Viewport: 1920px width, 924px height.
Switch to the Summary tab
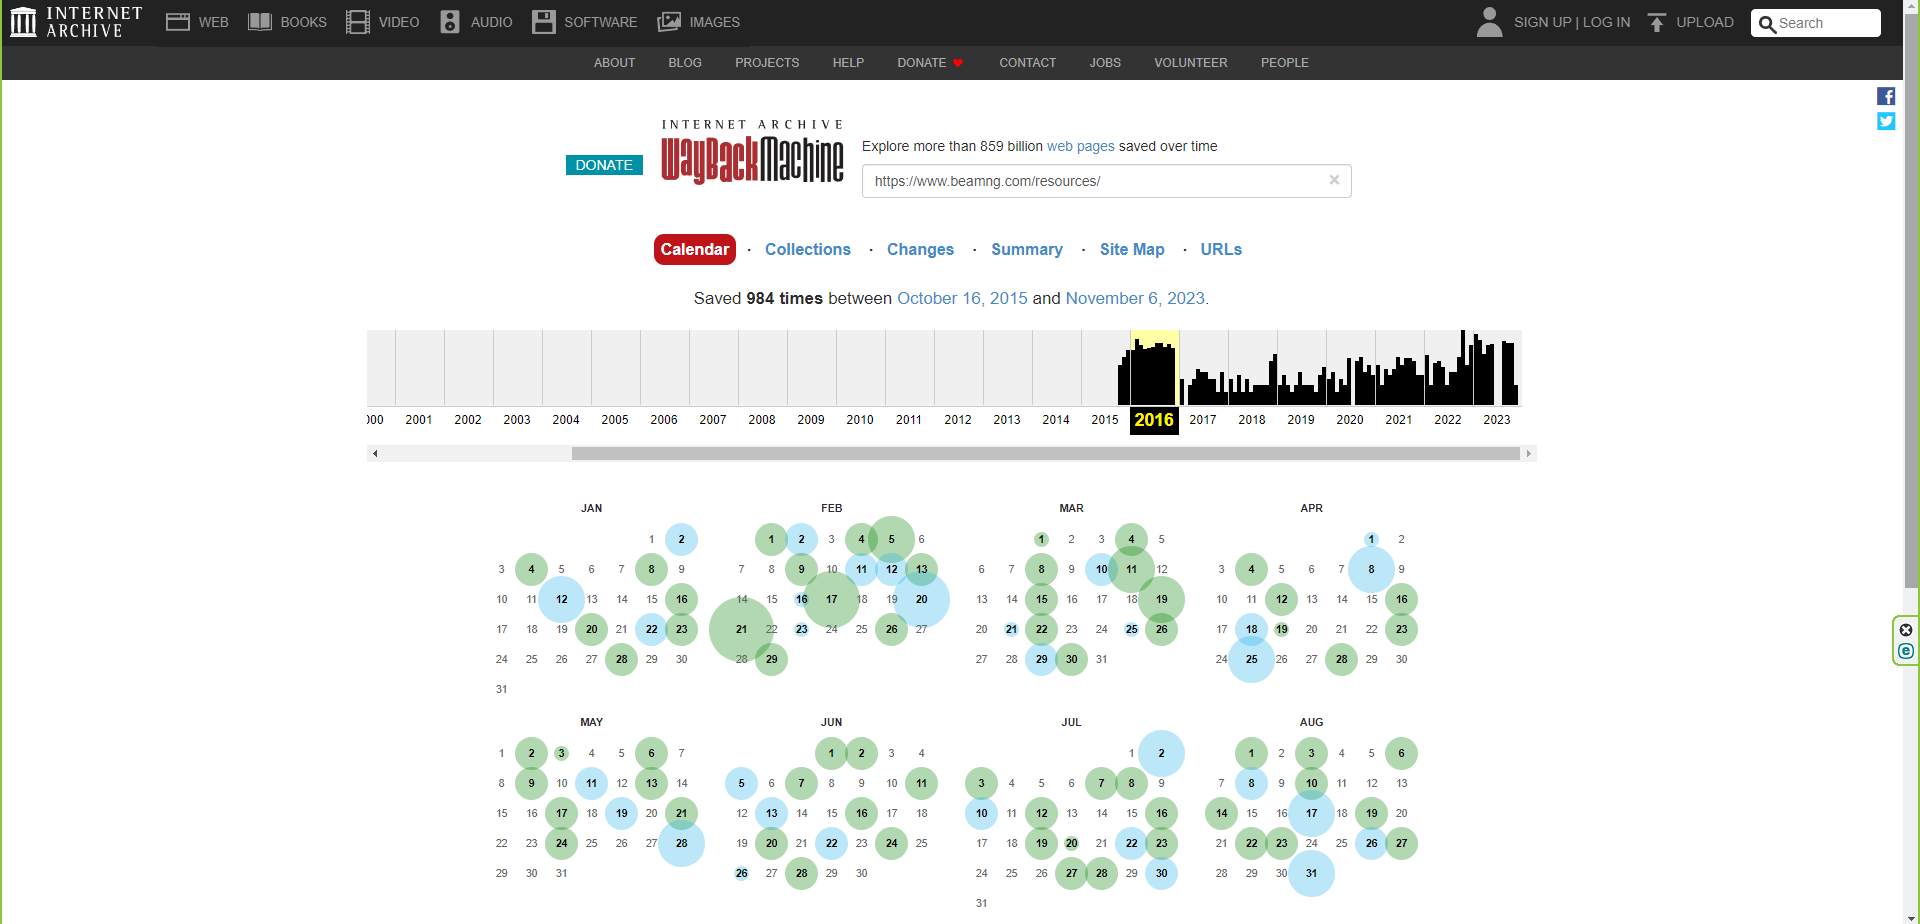[1027, 249]
